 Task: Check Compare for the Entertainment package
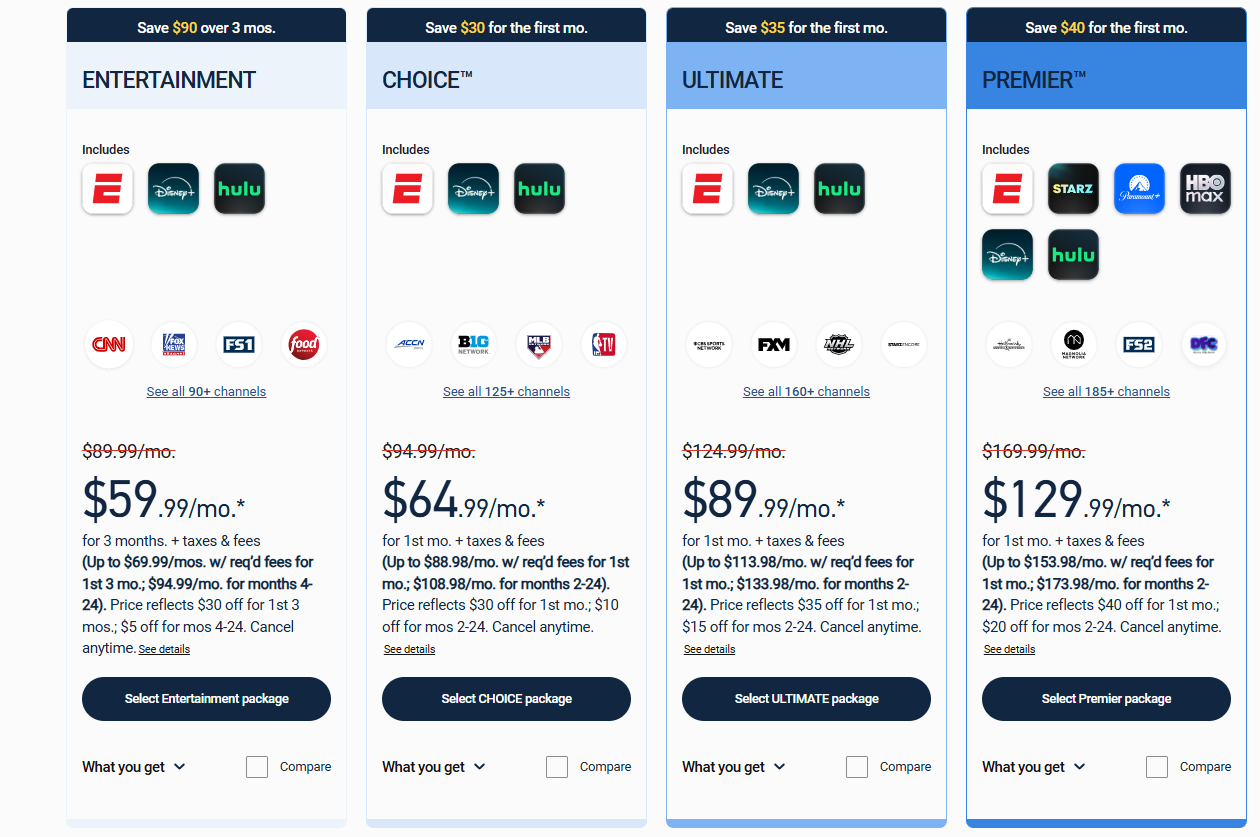257,767
